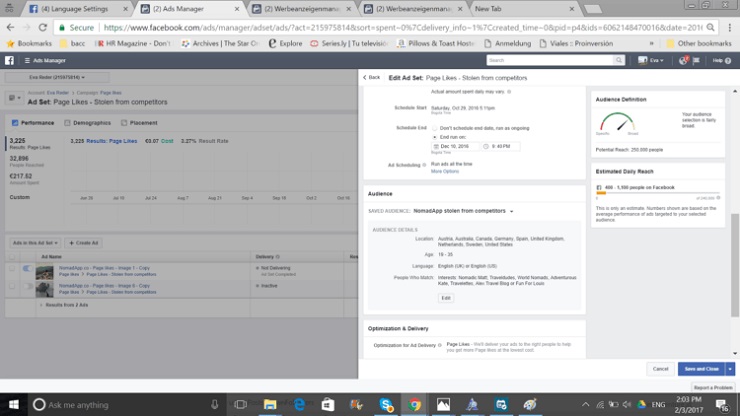This screenshot has width=740, height=416.
Task: Click info icon beside Optimization for Ad Delivery
Action: pyautogui.click(x=439, y=345)
